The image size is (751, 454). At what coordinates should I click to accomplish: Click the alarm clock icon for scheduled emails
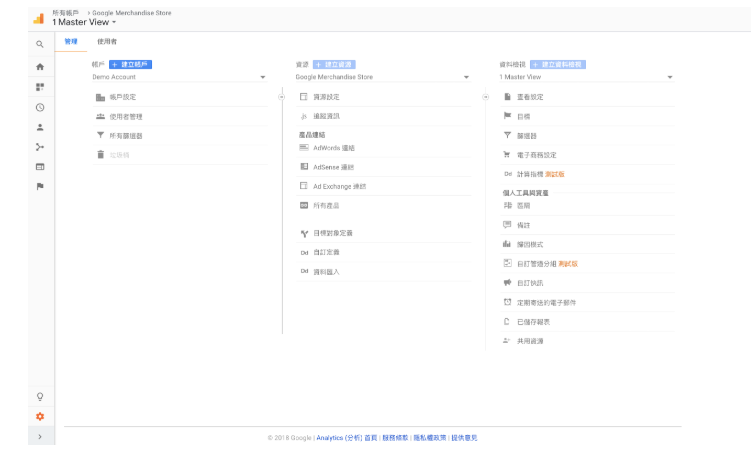pyautogui.click(x=507, y=302)
